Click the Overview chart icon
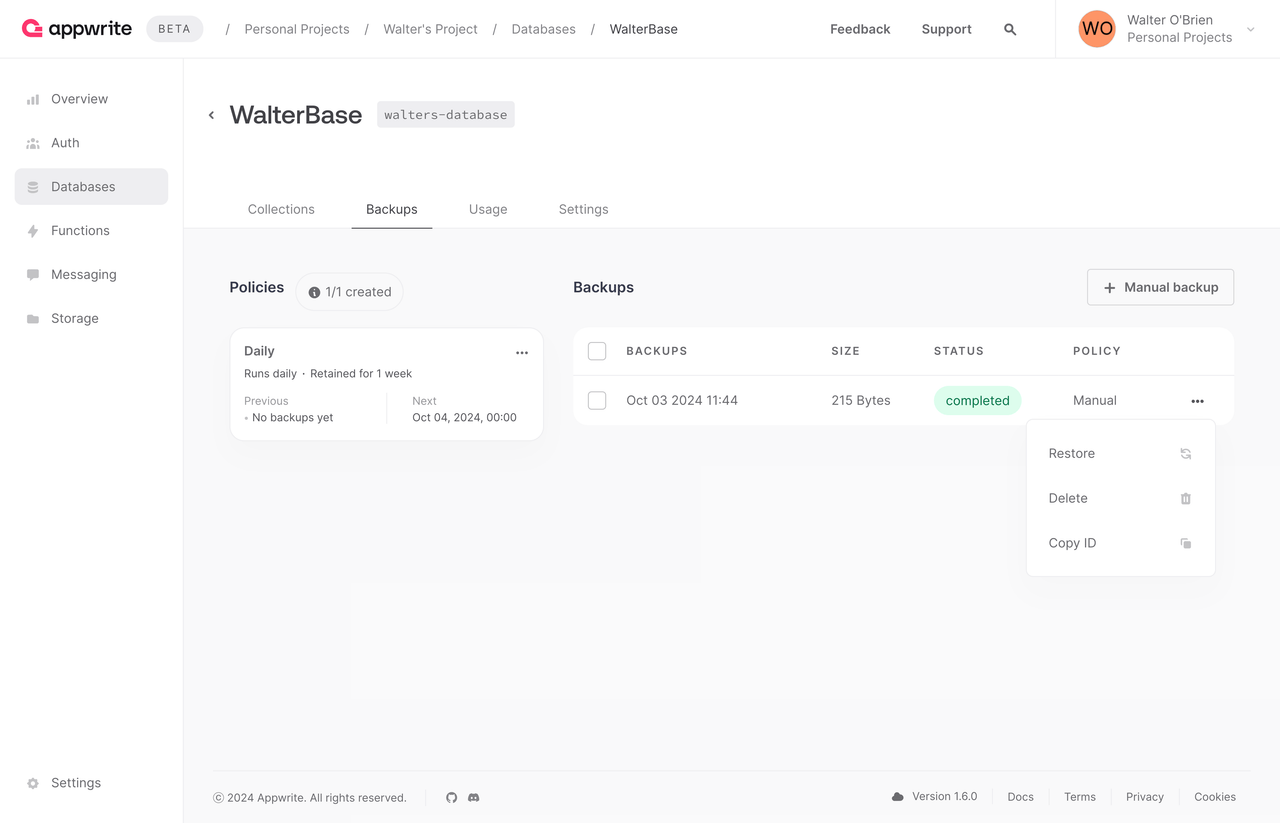 [33, 99]
